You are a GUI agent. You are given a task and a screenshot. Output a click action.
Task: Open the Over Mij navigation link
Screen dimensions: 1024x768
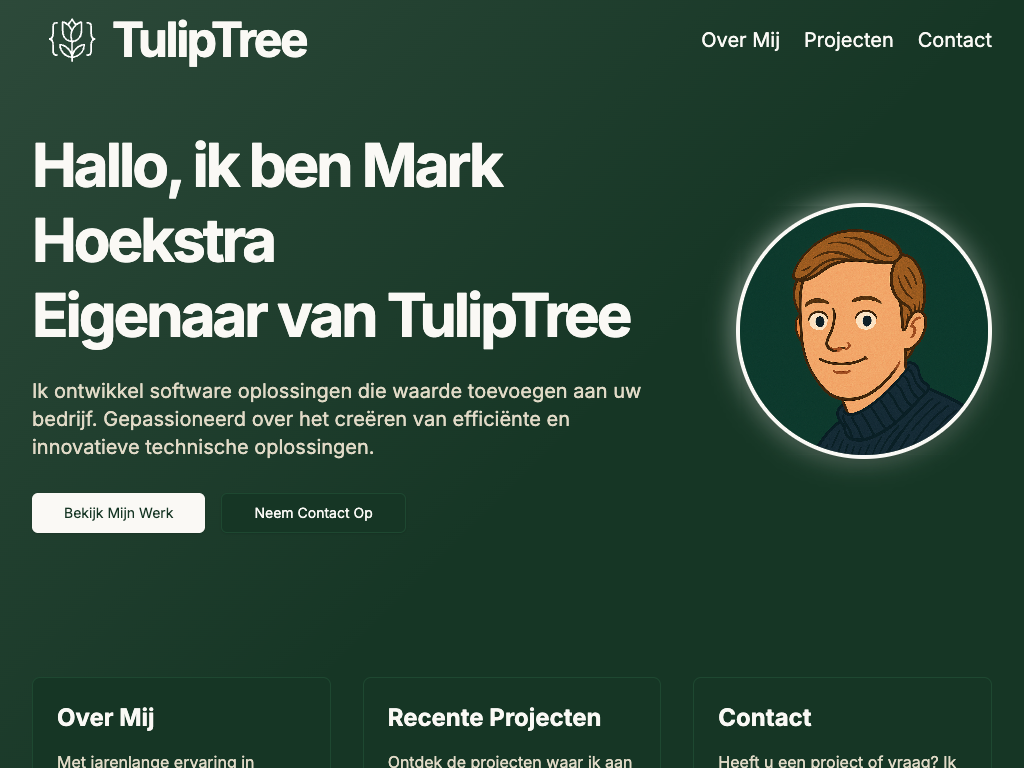[741, 40]
